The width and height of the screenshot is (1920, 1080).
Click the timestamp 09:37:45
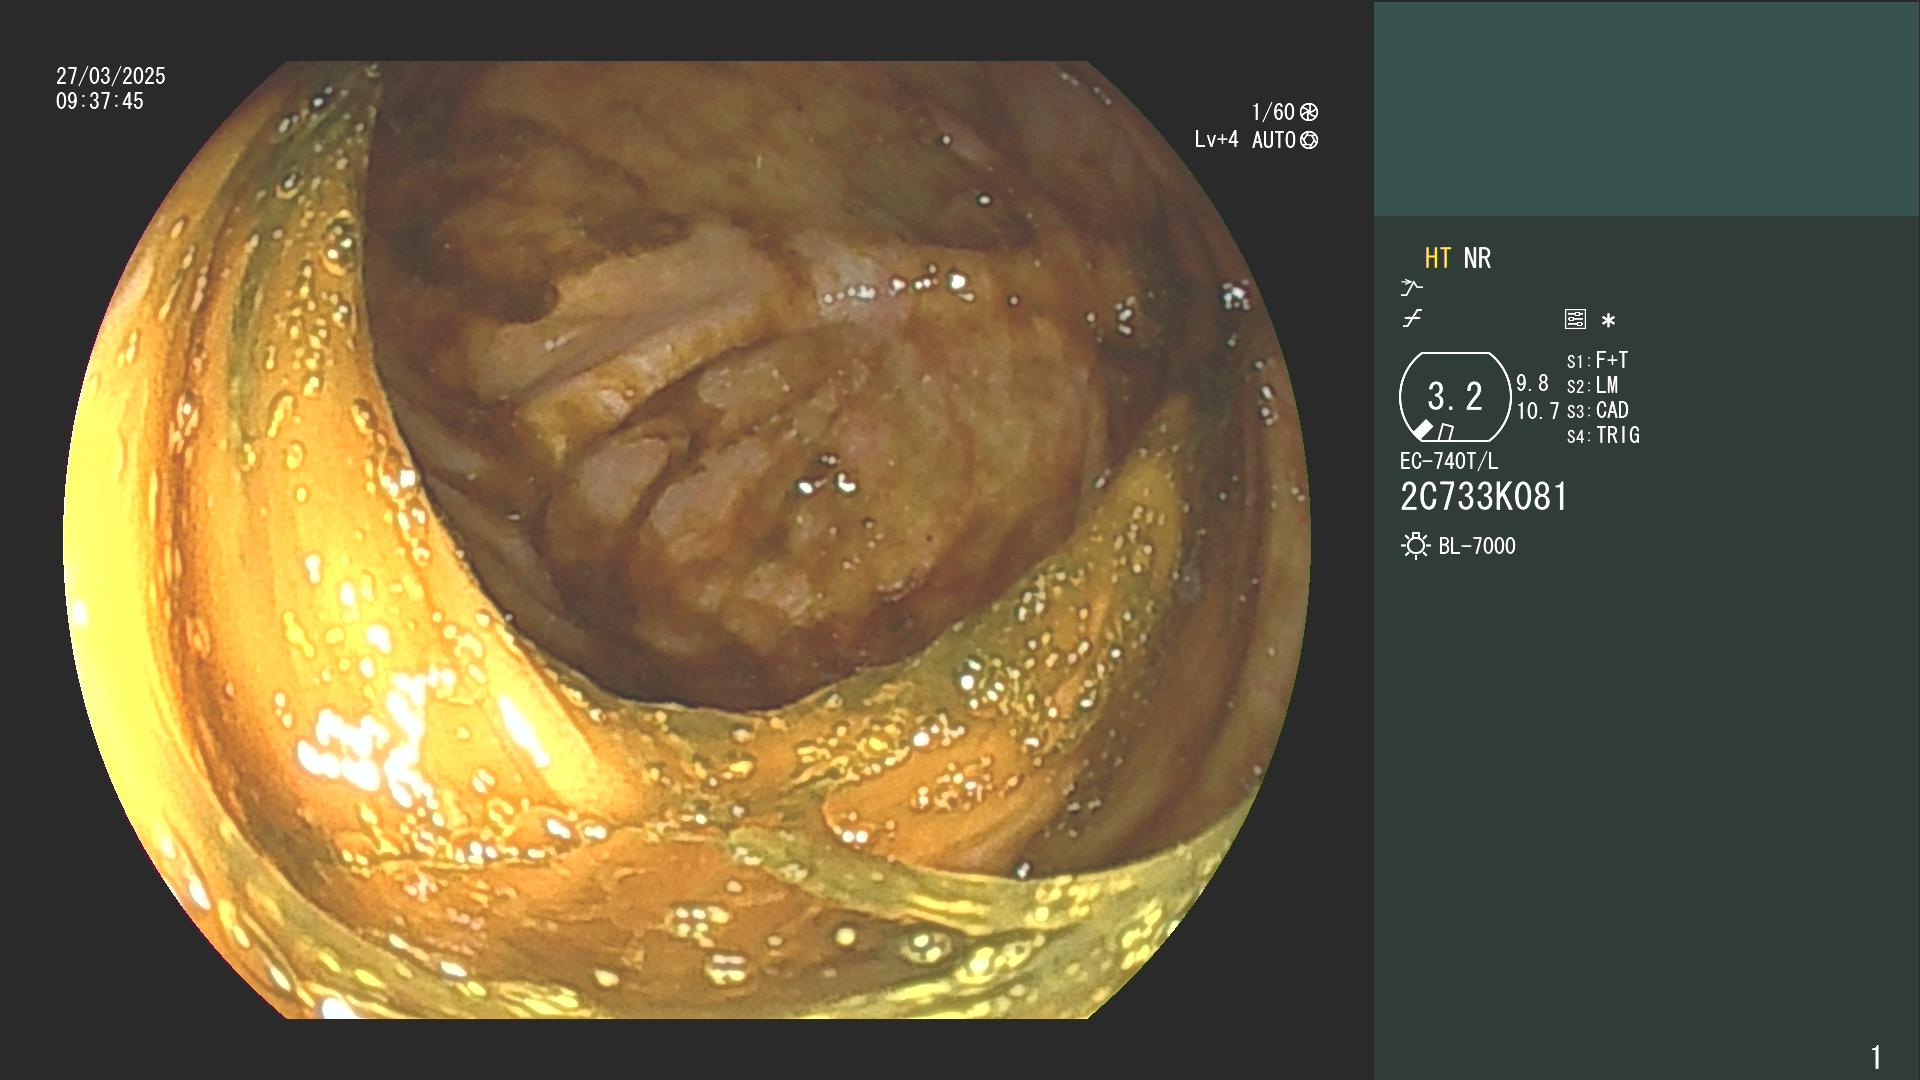100,101
